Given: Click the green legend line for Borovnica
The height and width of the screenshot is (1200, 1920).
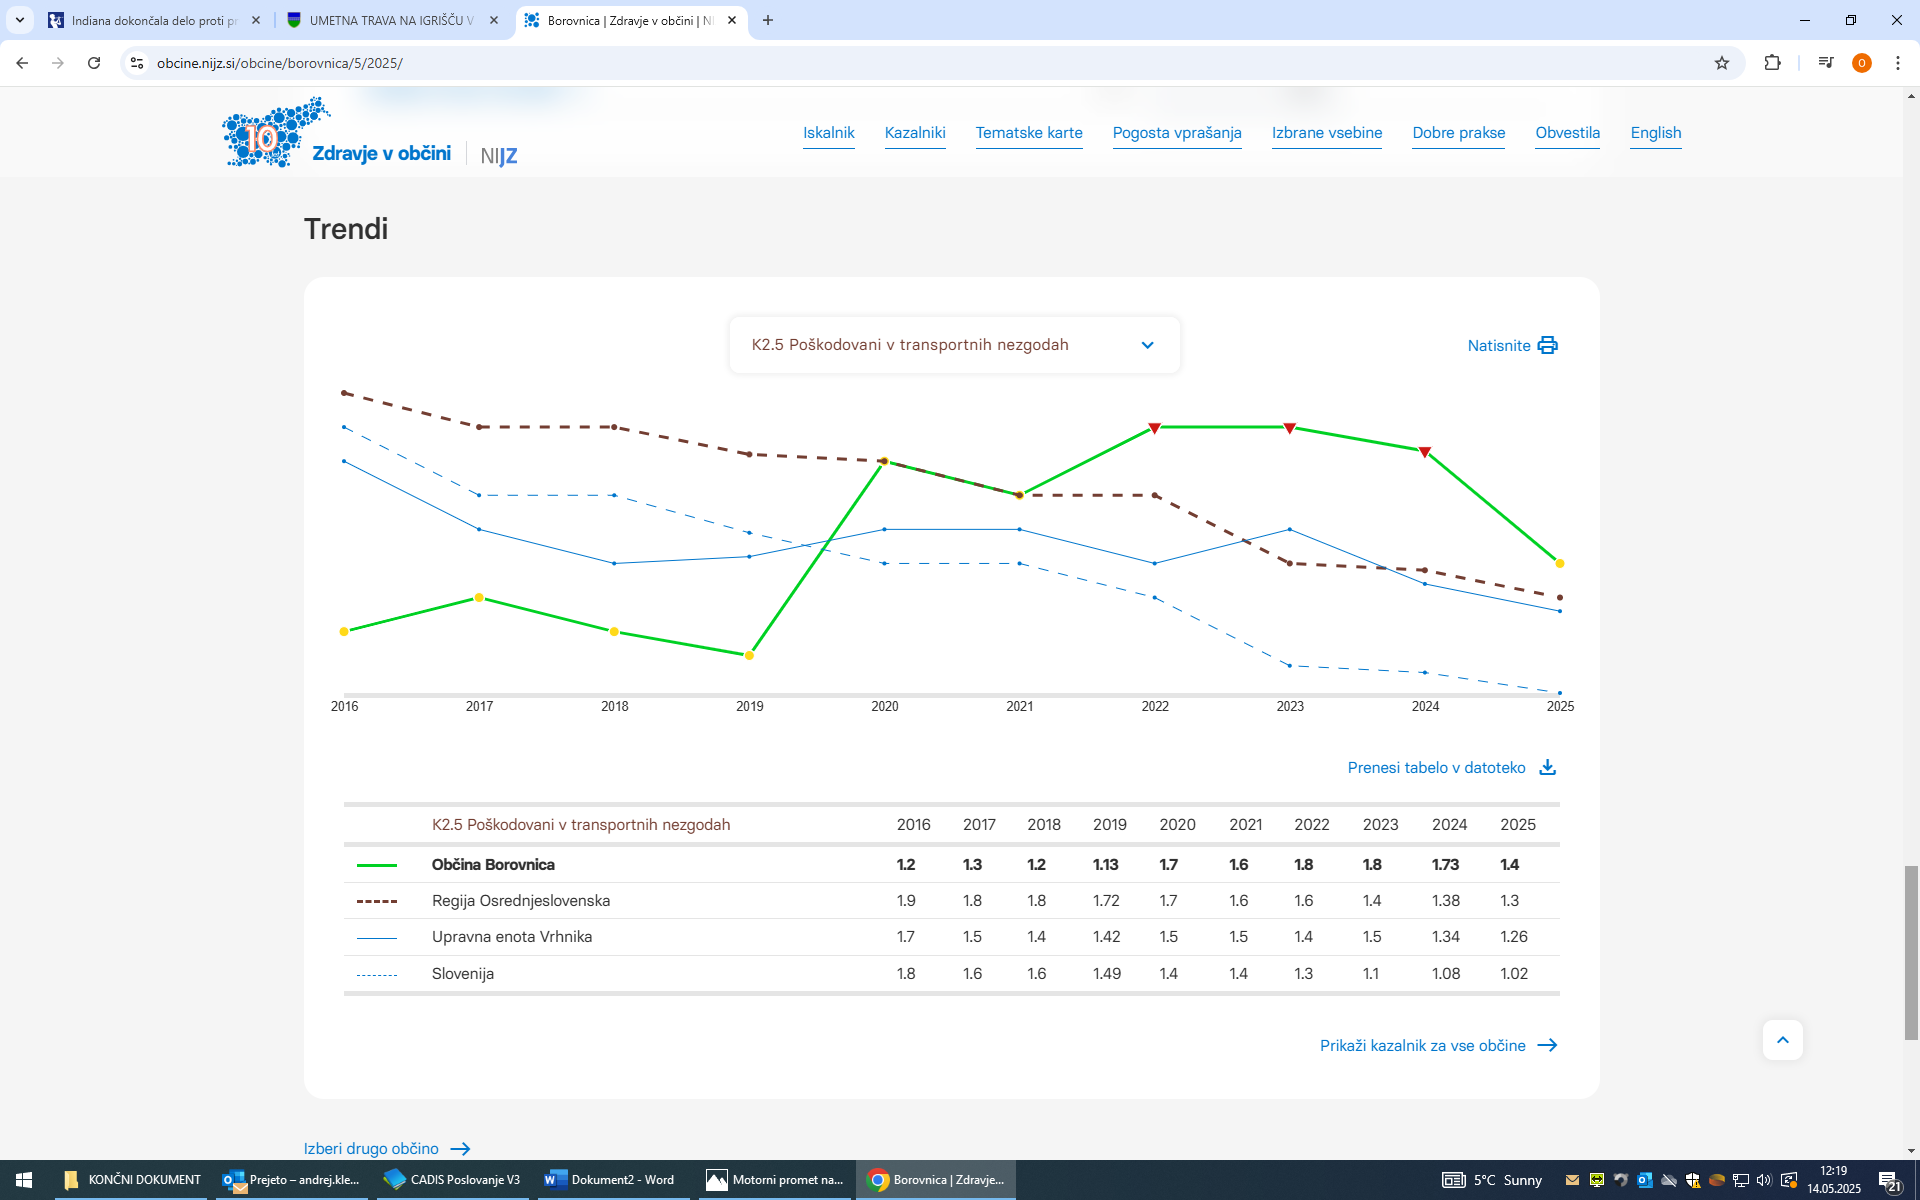Looking at the screenshot, I should click(377, 865).
